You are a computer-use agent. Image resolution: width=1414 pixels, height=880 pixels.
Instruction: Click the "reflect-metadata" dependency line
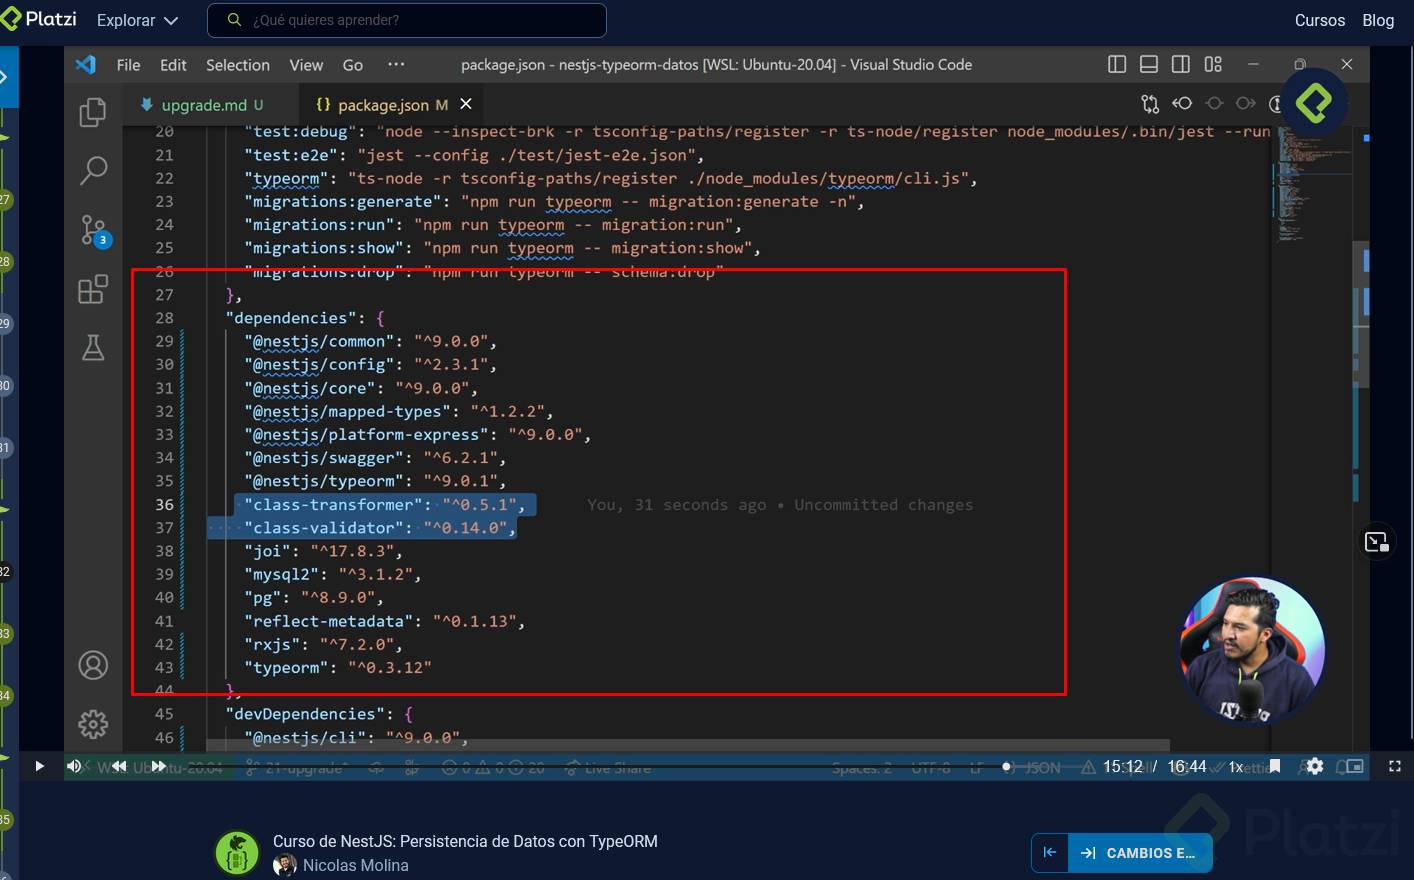click(x=384, y=621)
